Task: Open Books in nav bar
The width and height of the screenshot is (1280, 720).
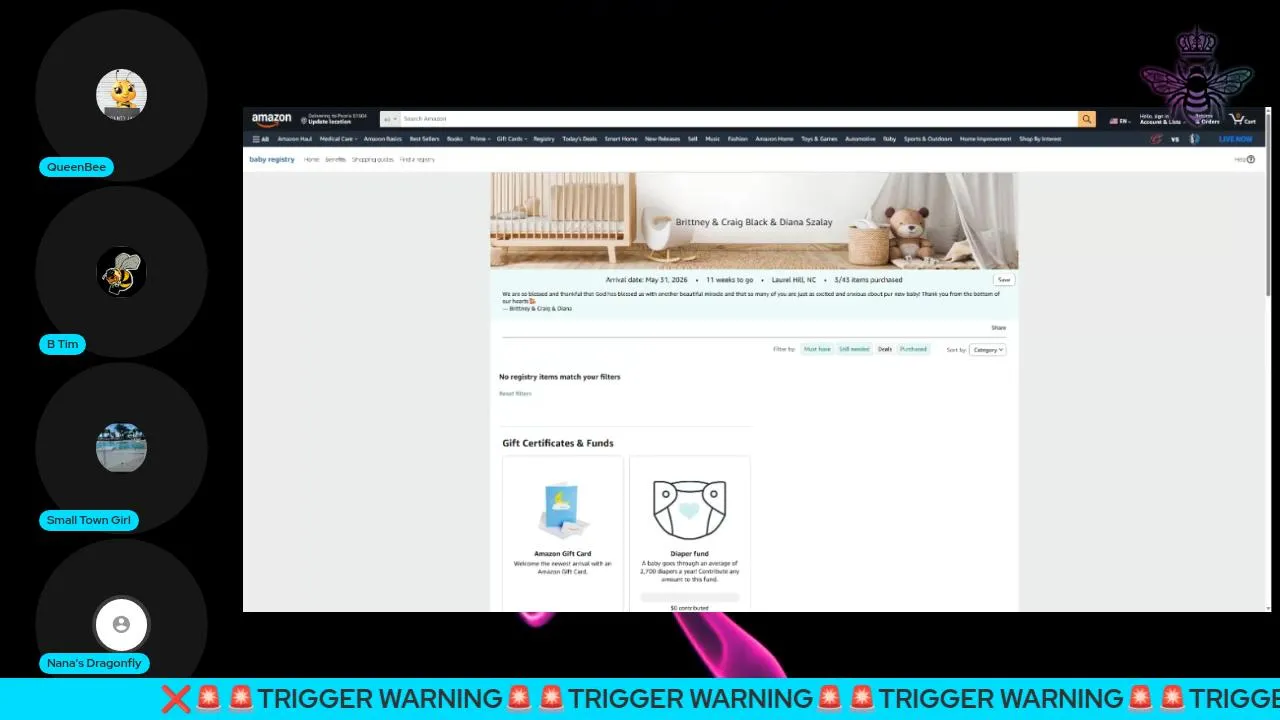Action: pyautogui.click(x=454, y=139)
